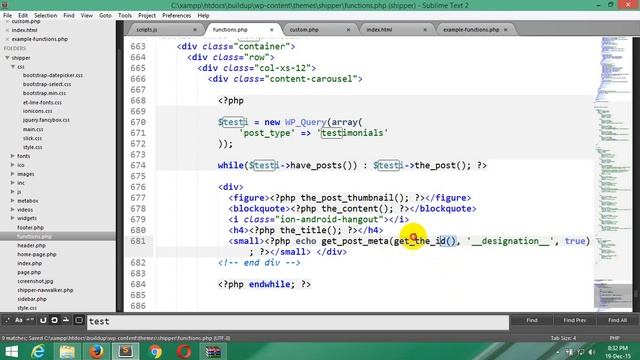The width and height of the screenshot is (640, 360).
Task: Switch to Google Chrome in taskbar
Action: click(x=155, y=351)
